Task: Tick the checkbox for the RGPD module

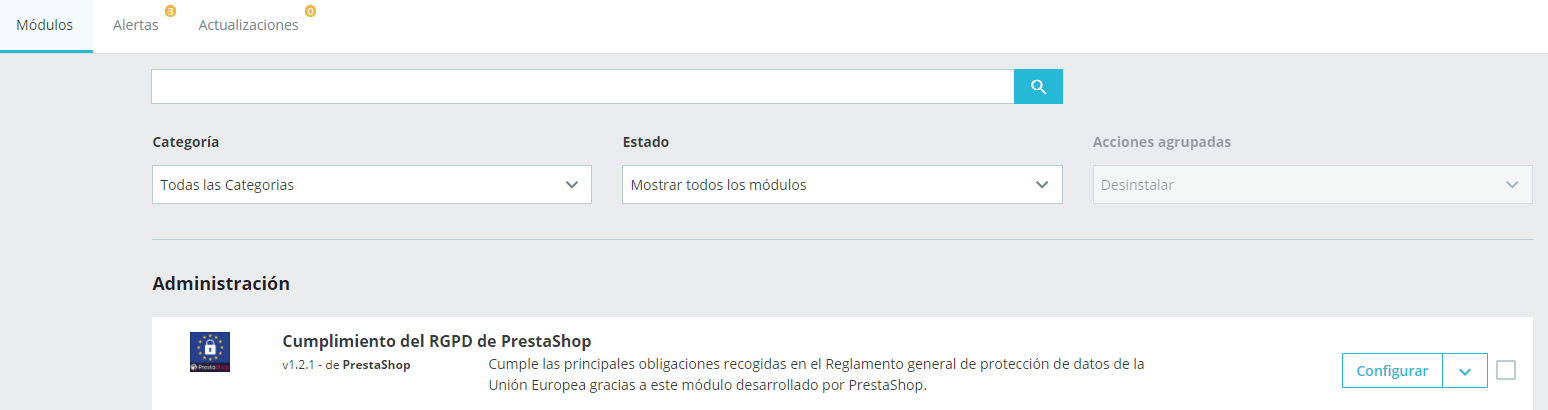Action: tap(1506, 370)
